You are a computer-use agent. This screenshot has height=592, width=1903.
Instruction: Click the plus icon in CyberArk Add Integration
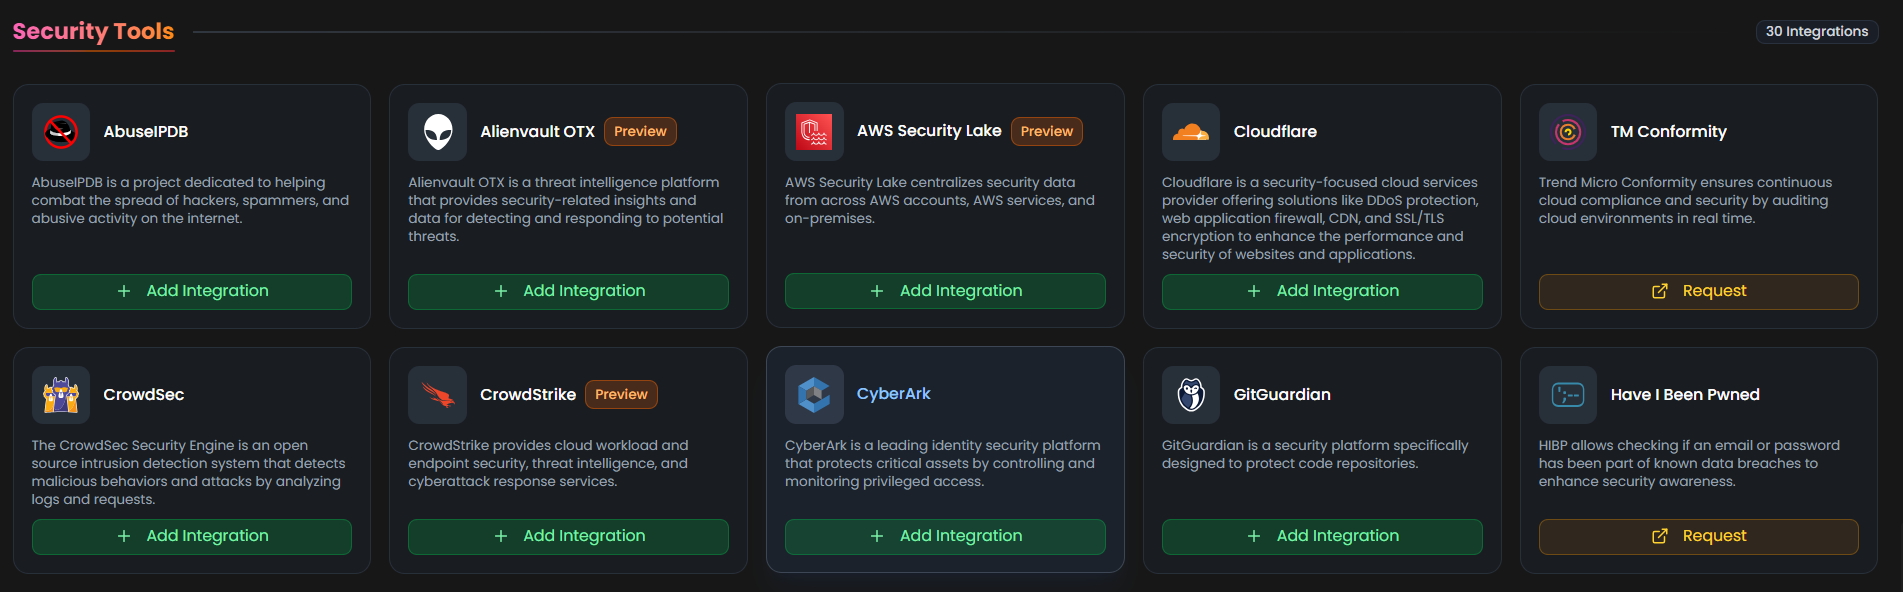877,536
